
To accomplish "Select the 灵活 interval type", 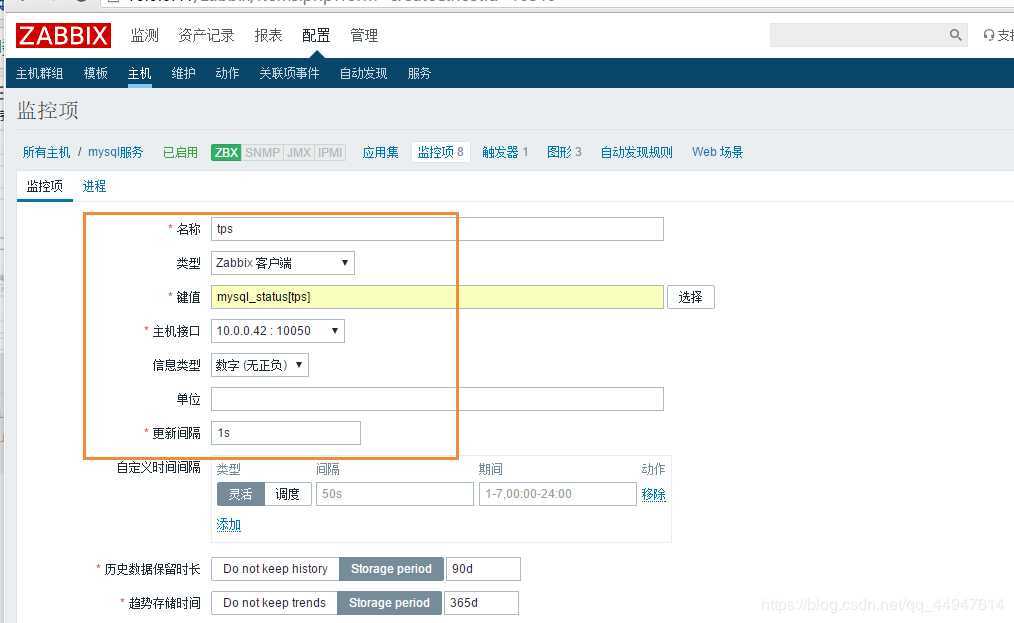I will click(241, 494).
